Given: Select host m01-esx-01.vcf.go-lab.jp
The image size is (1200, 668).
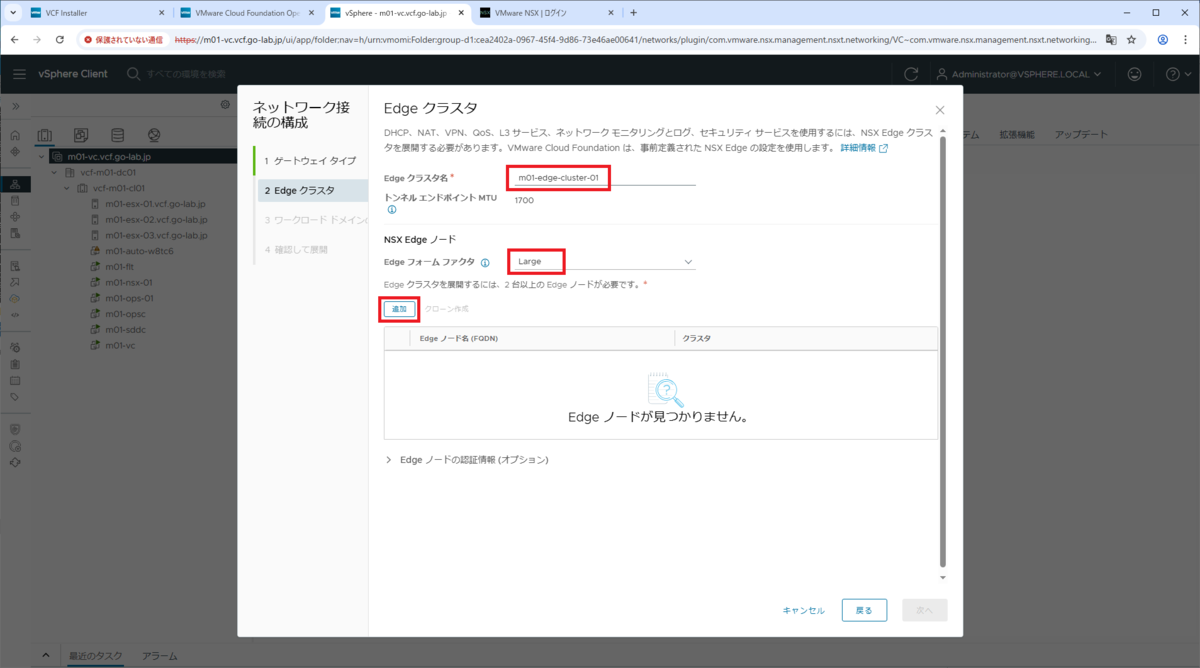Looking at the screenshot, I should point(155,204).
